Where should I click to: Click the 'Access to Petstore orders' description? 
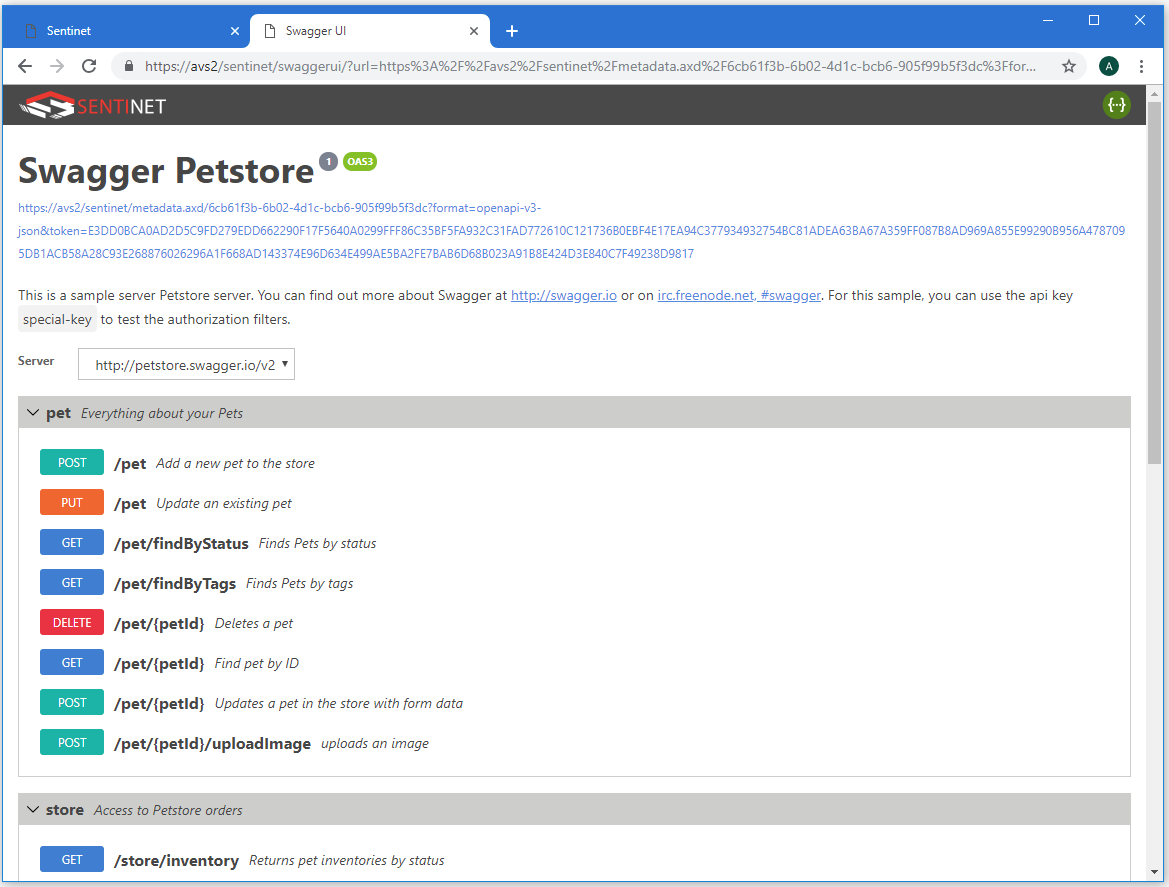click(168, 810)
